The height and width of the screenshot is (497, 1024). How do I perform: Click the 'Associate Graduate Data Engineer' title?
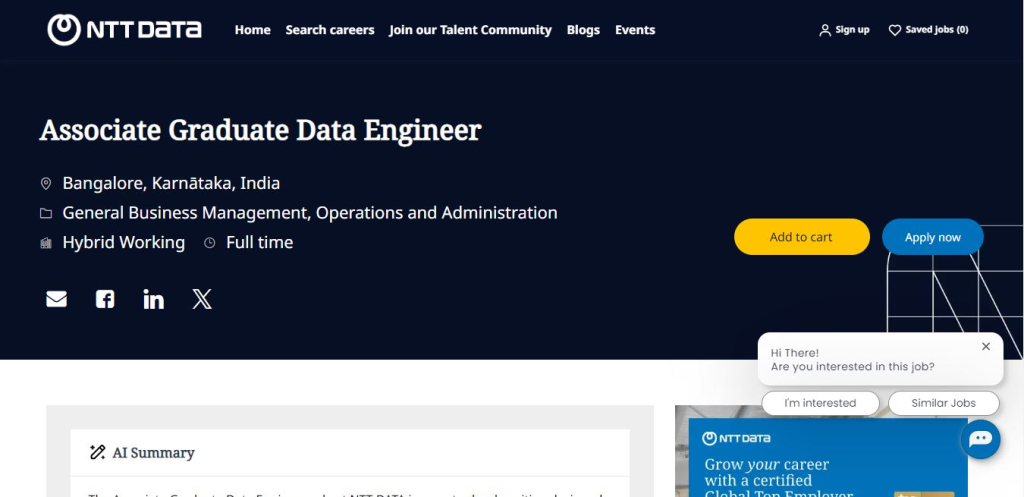coord(260,130)
